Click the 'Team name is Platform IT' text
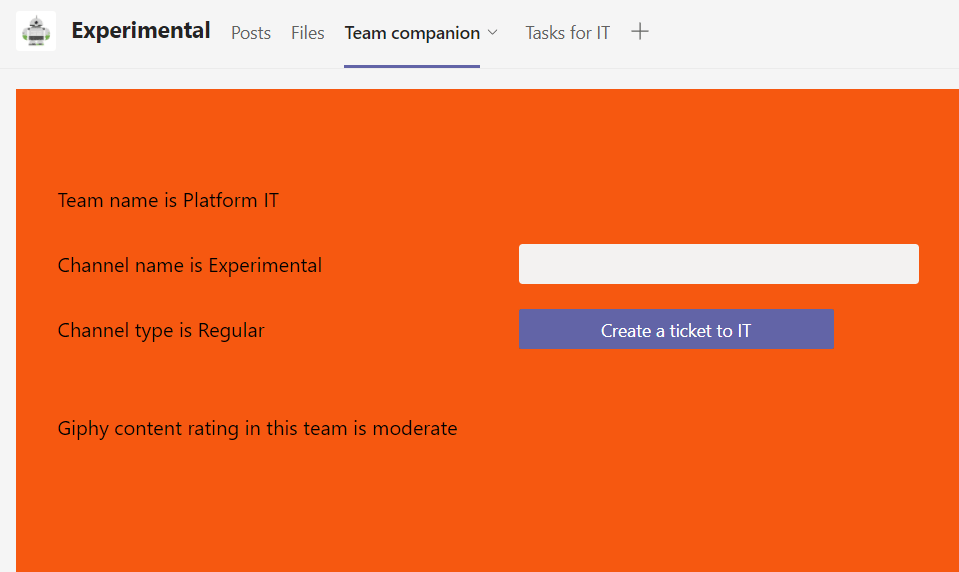The width and height of the screenshot is (959, 572). 168,200
